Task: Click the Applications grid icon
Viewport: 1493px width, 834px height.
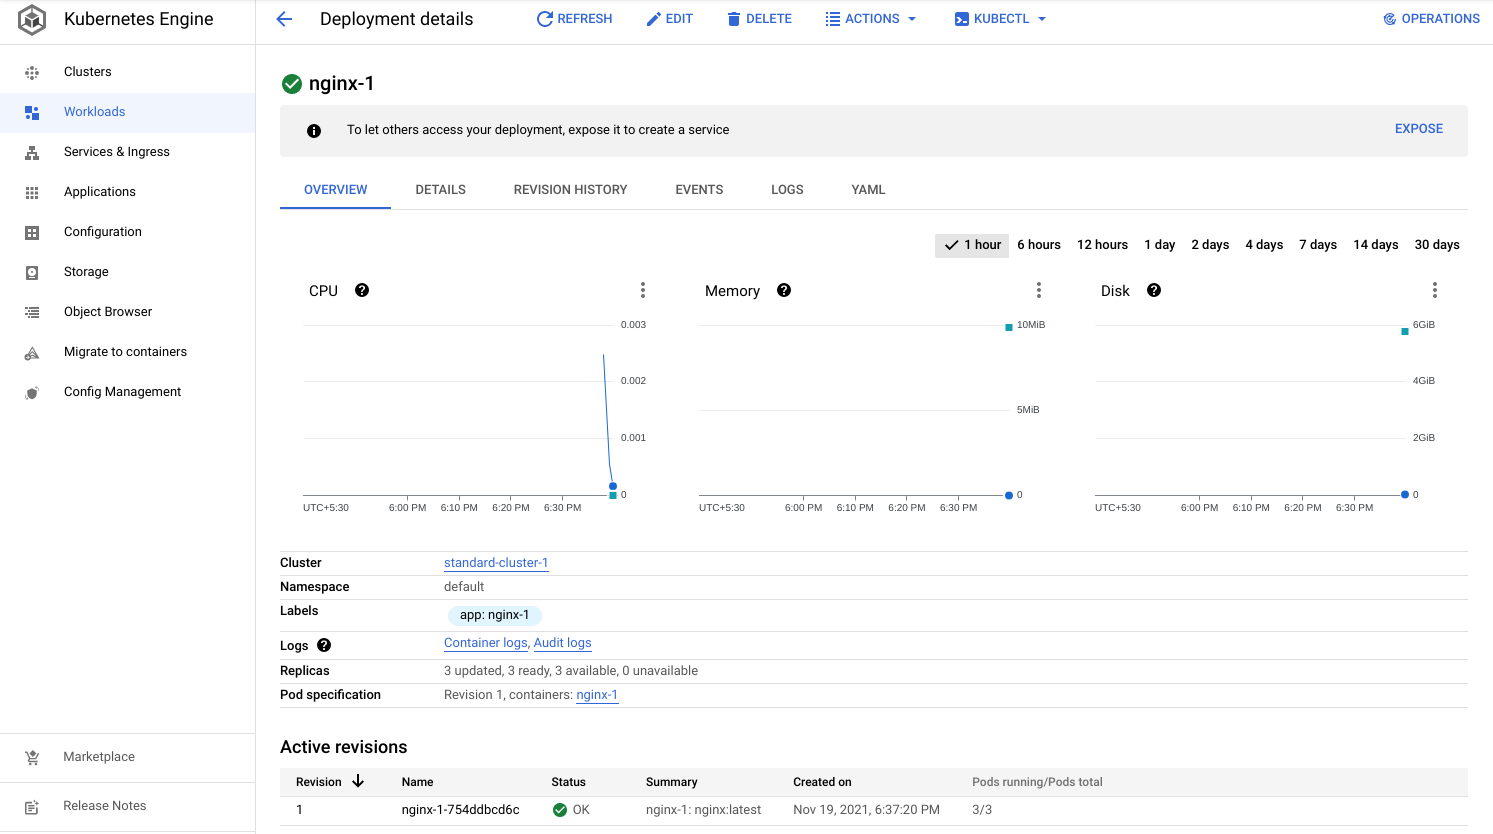Action: point(32,192)
